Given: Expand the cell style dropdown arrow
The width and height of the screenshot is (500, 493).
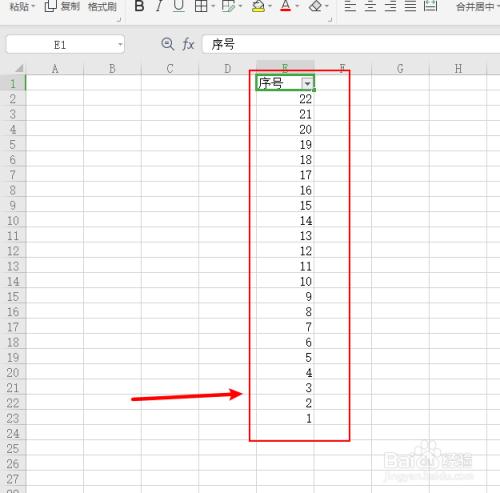Looking at the screenshot, I should (x=240, y=6).
